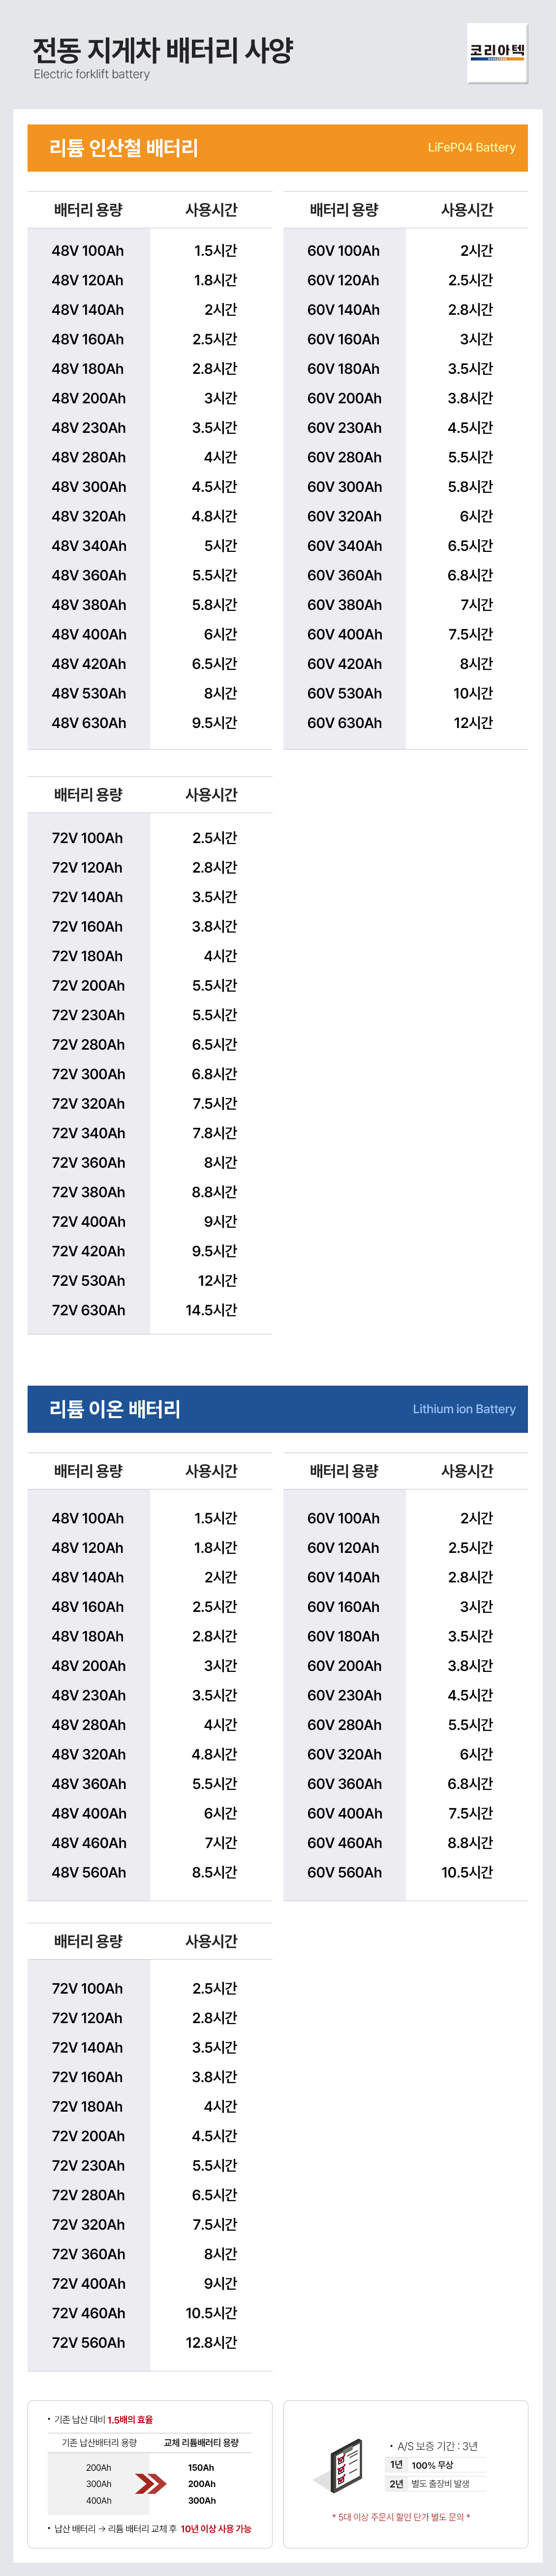
Task: Click the 10.5시간 value for 60V 560Ah
Action: pos(467,1871)
